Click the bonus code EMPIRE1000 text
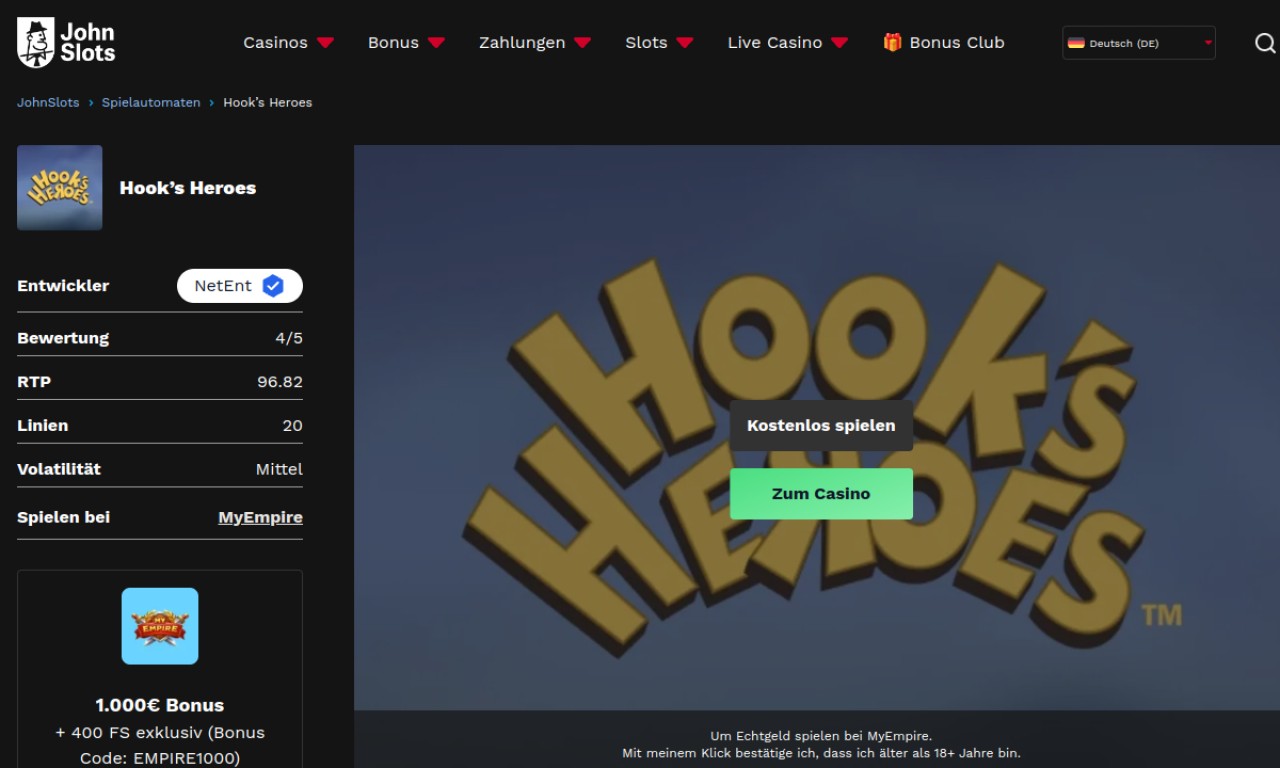The image size is (1280, 768). (x=185, y=758)
